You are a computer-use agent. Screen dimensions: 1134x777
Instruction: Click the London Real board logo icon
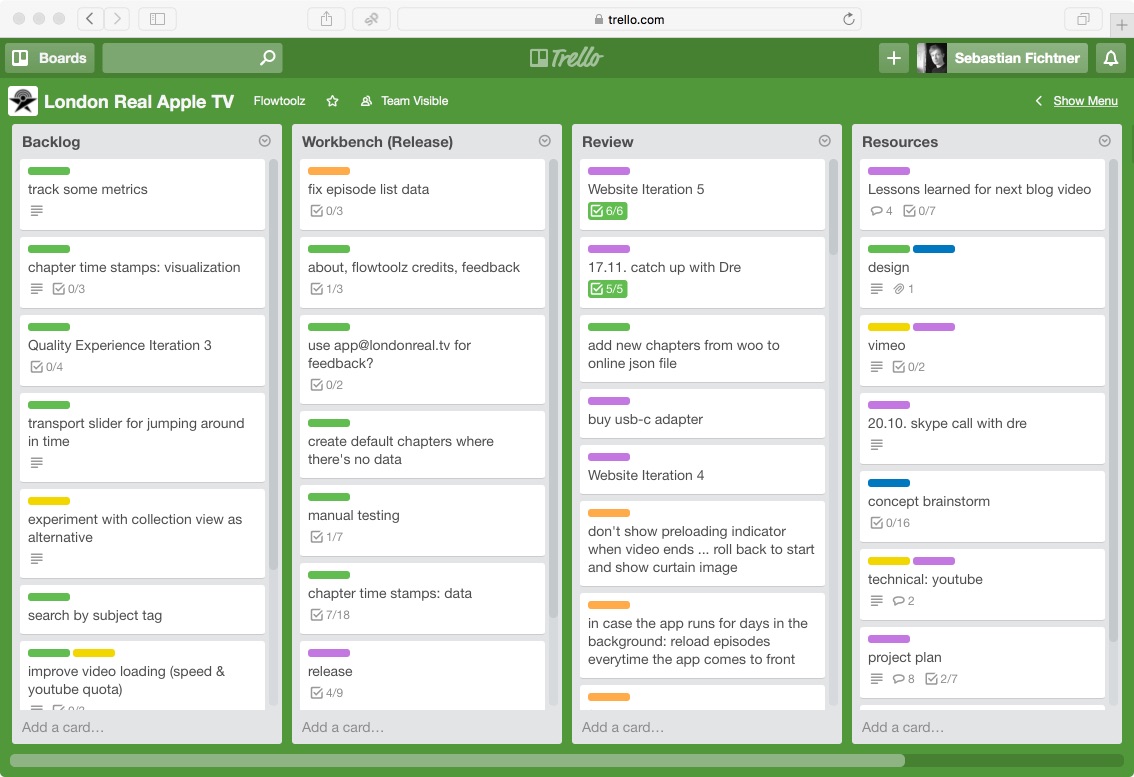[23, 101]
